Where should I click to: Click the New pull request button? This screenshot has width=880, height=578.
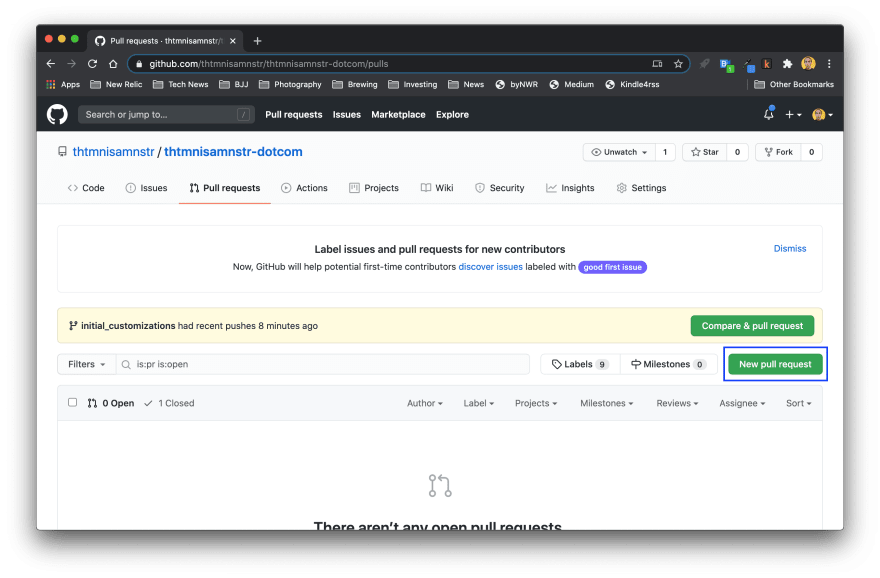click(x=775, y=364)
